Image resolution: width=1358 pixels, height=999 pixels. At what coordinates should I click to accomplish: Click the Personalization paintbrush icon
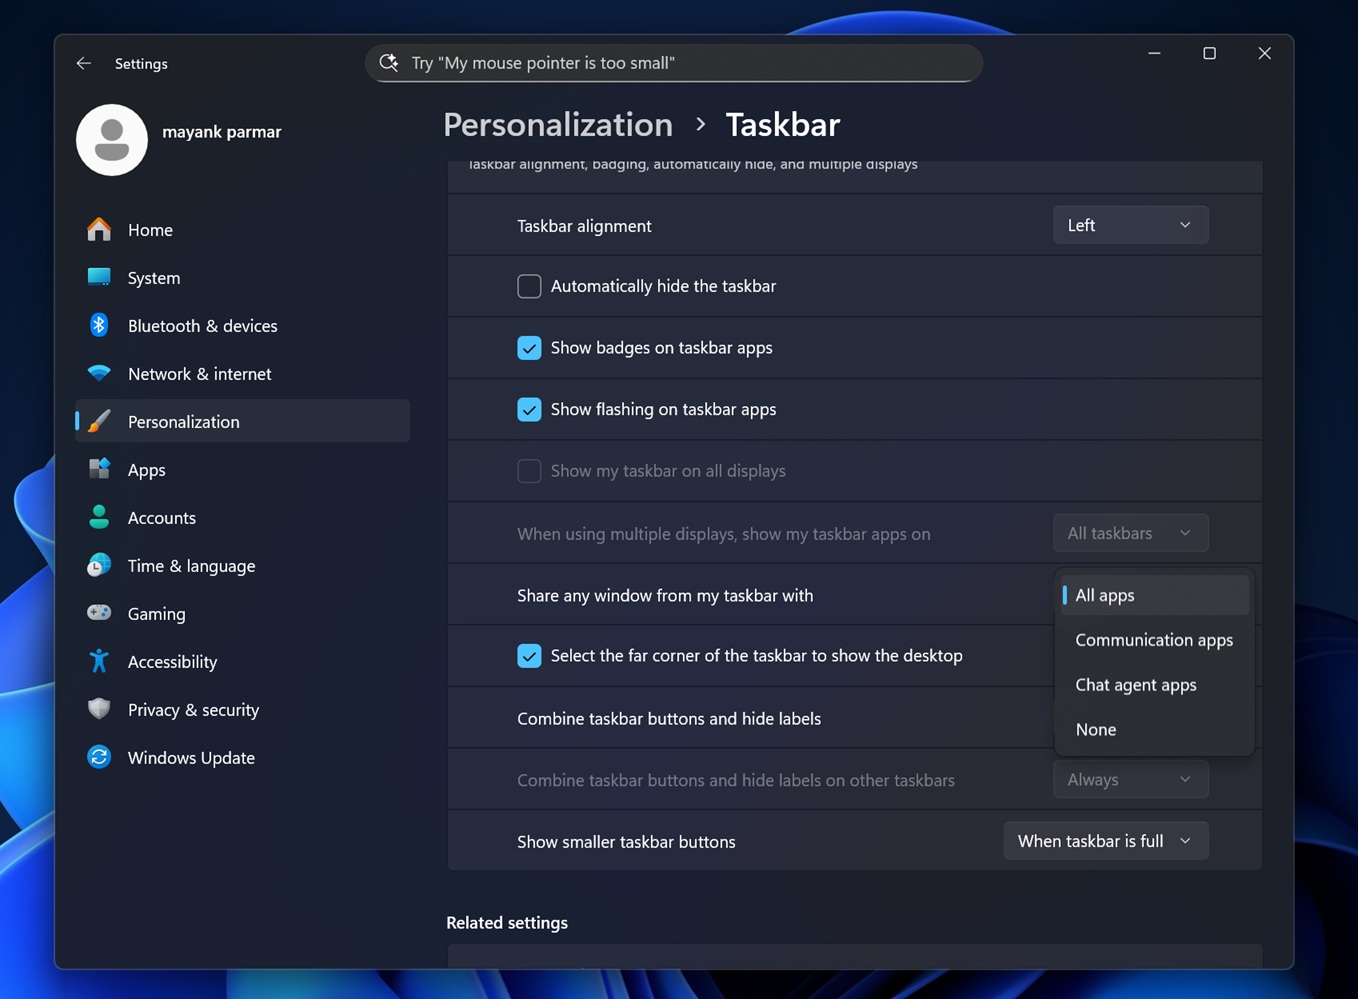point(99,421)
